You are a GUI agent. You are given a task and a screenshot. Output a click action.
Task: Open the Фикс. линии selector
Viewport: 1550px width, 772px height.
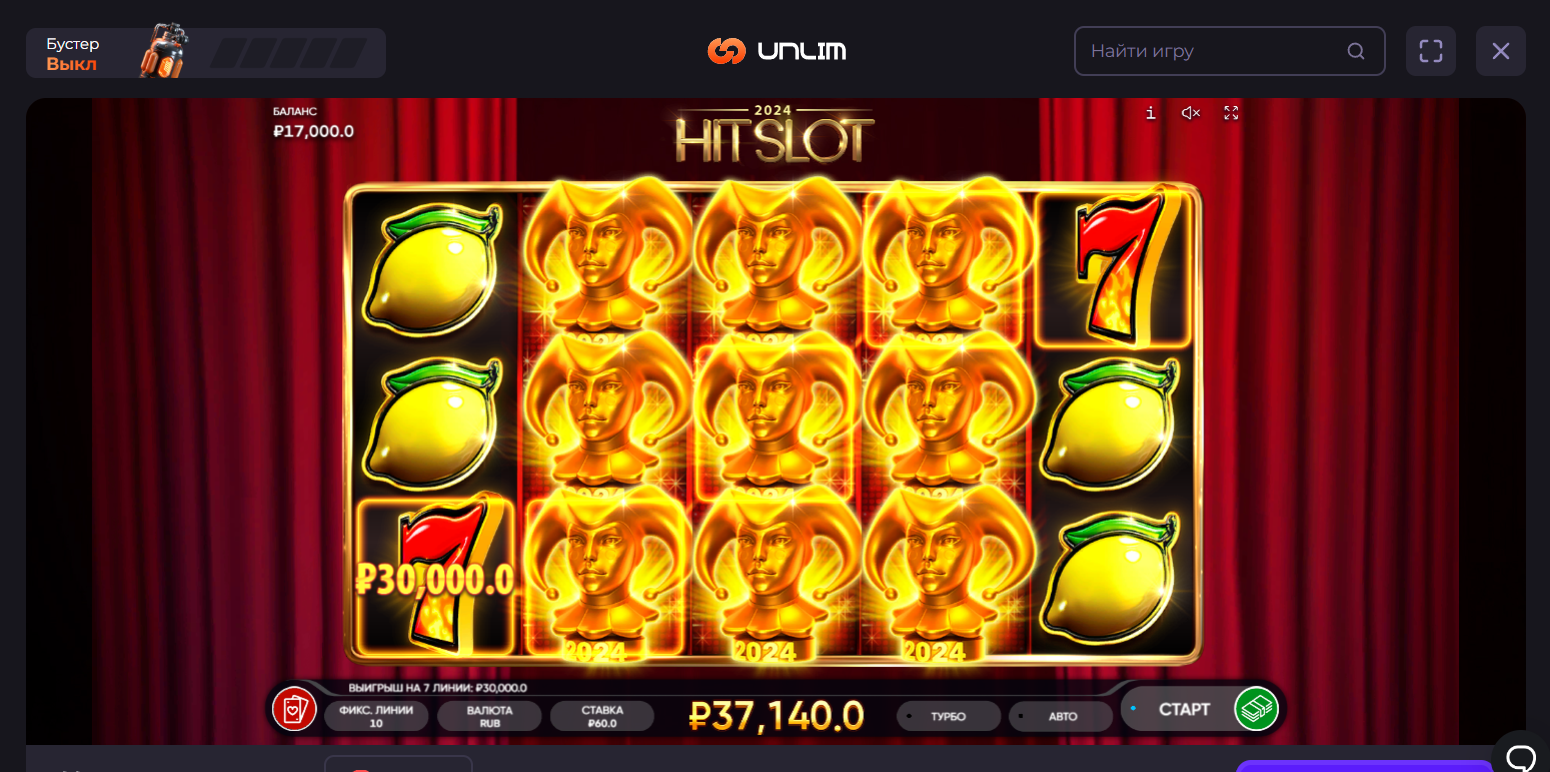pos(376,716)
